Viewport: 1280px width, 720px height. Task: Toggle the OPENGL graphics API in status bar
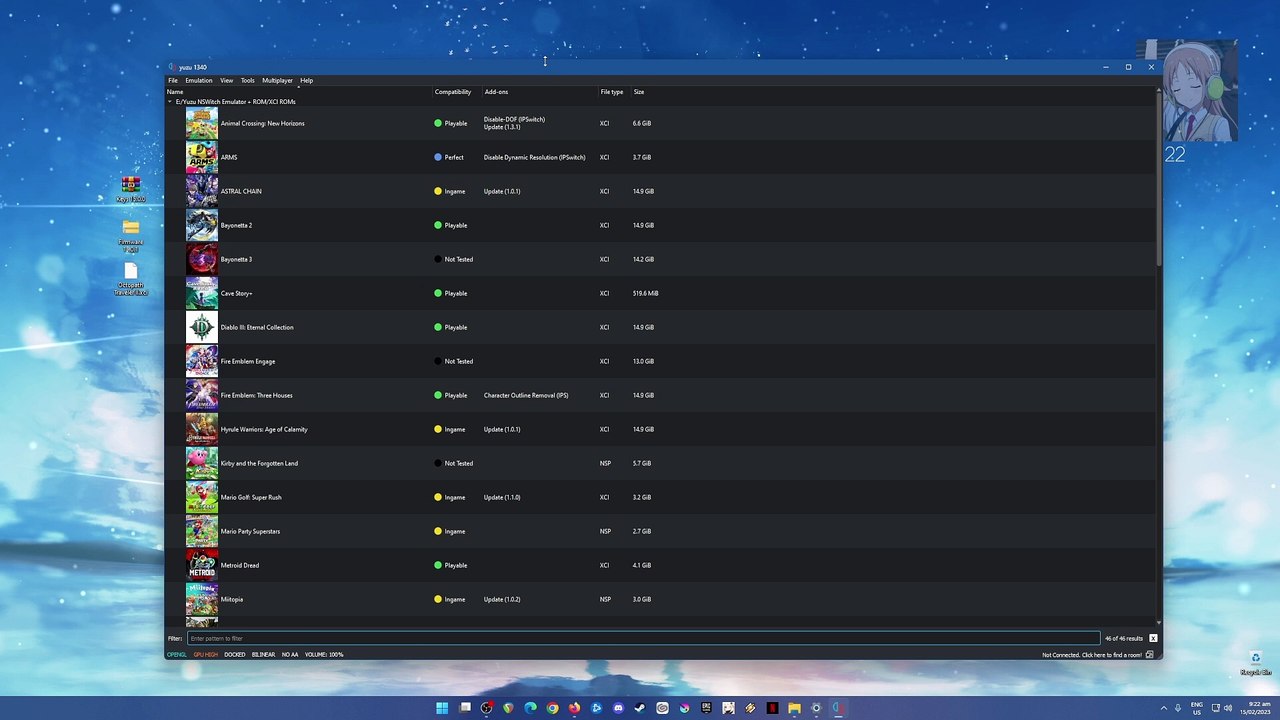click(177, 655)
